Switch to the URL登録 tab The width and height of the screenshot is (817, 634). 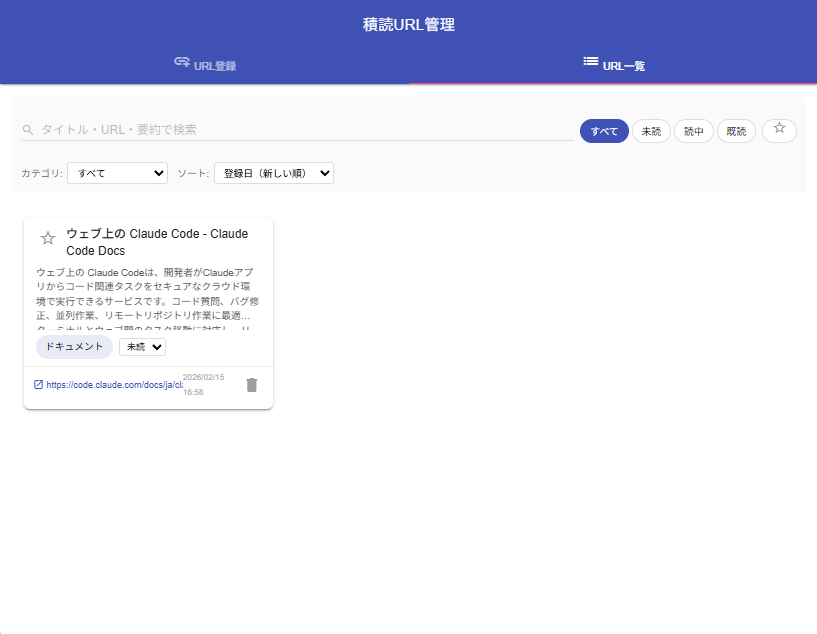tap(207, 64)
